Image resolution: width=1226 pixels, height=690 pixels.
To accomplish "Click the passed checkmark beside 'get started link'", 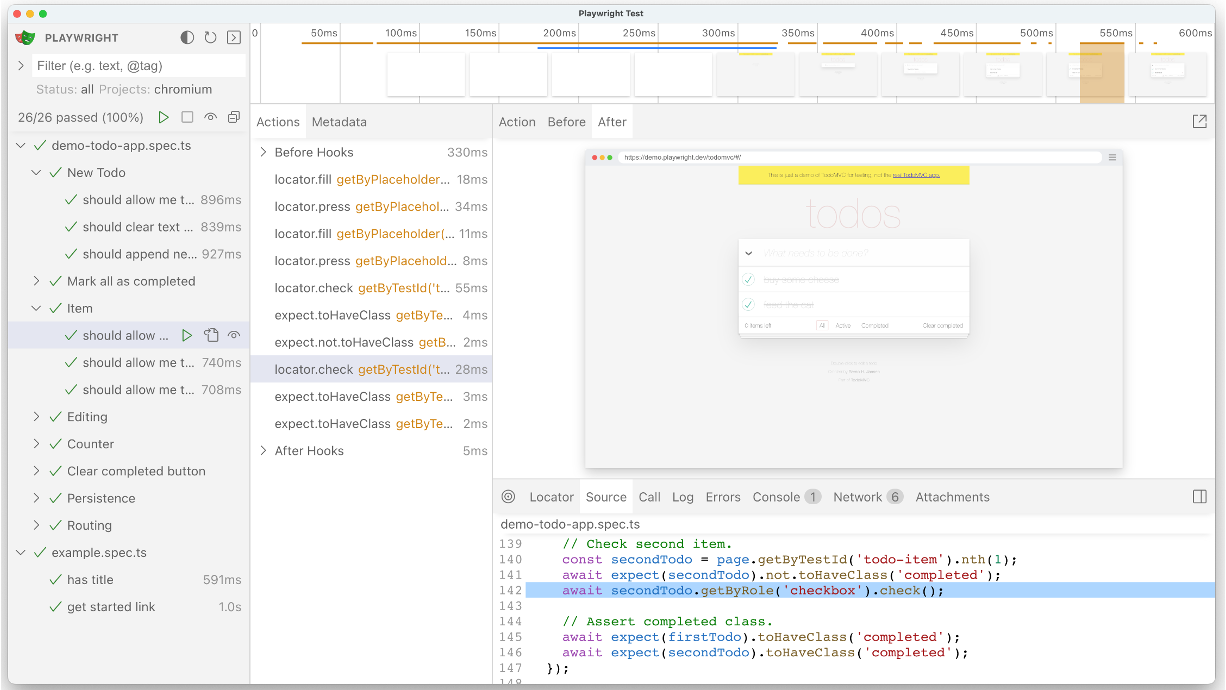I will click(x=56, y=607).
